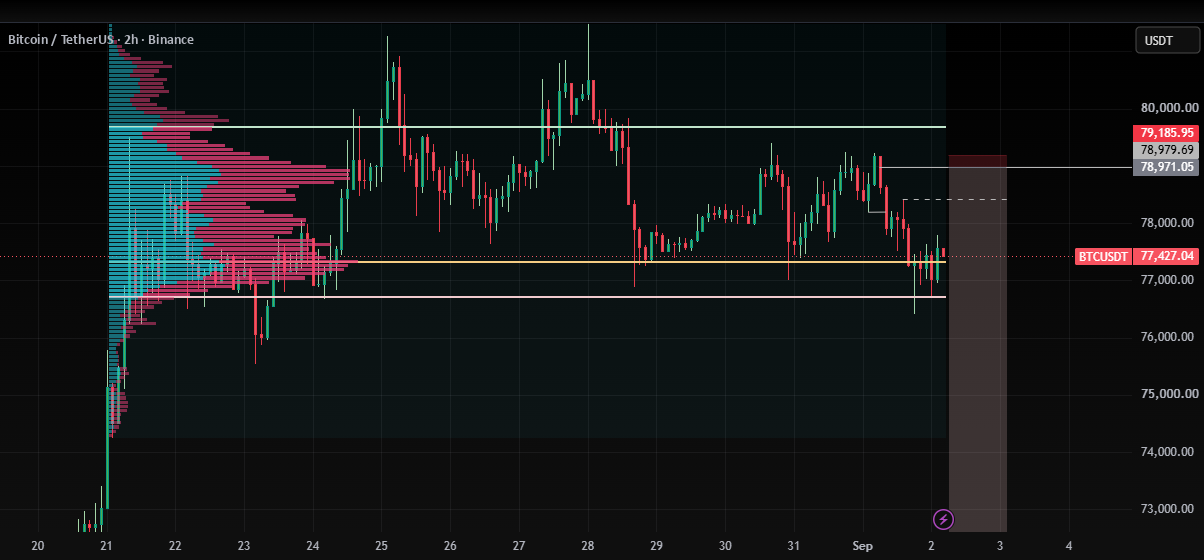Click the 28 date label on time axis
Viewport: 1204px width, 560px height.
point(587,546)
